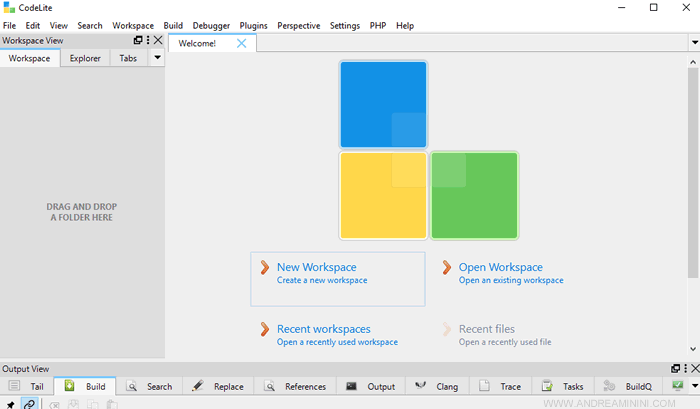Switch to the Explorer tab
700x409 pixels.
(85, 58)
